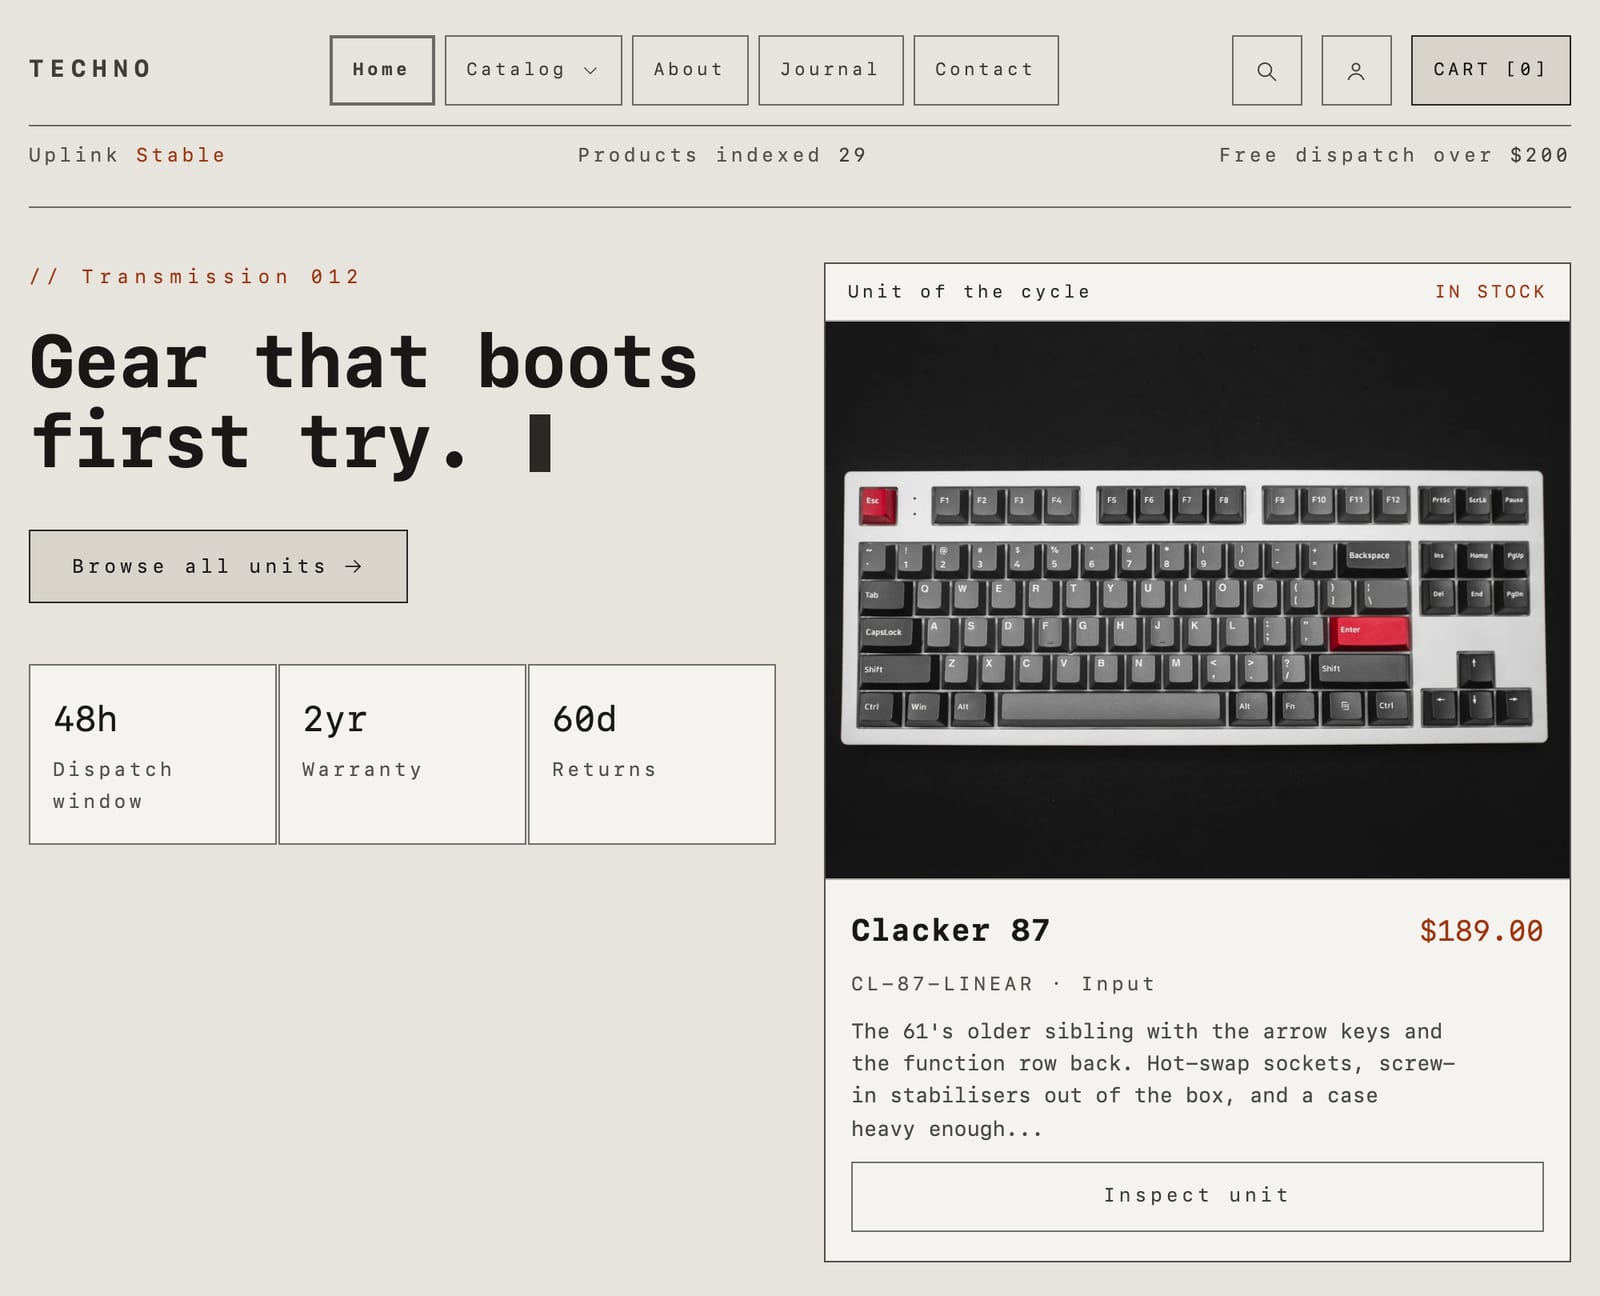Click the Transmission 012 label
Viewport: 1600px width, 1296px height.
point(194,277)
